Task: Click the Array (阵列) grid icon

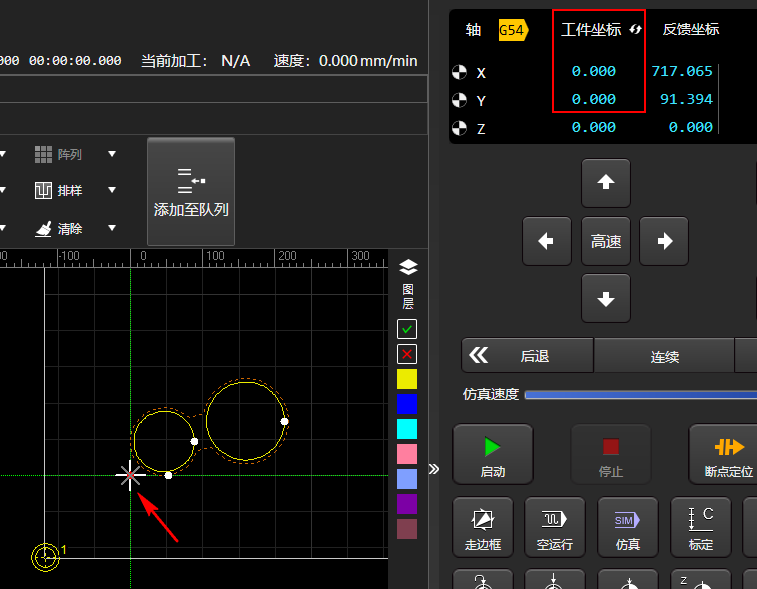Action: point(43,154)
